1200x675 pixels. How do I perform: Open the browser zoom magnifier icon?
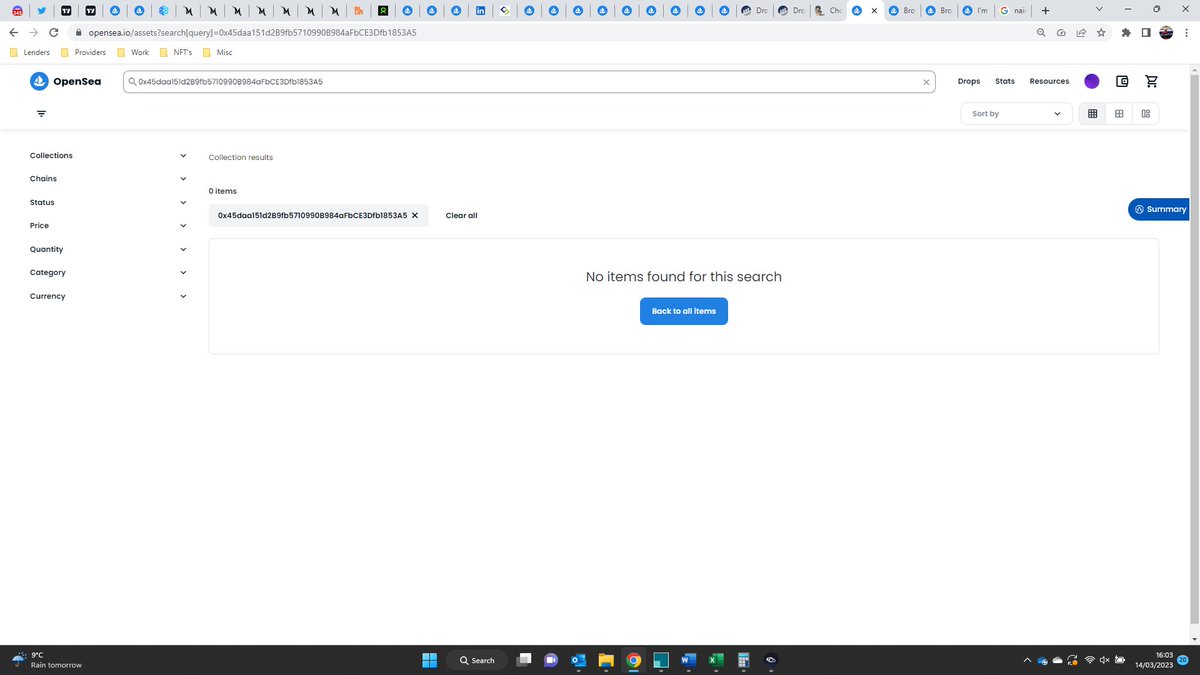[x=1041, y=32]
